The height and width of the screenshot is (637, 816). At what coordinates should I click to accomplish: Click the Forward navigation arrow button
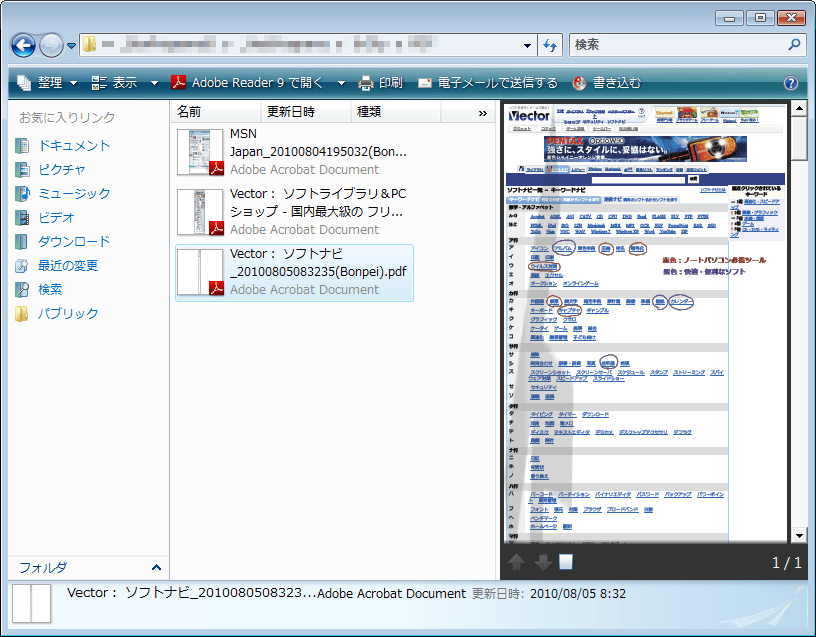[x=51, y=45]
